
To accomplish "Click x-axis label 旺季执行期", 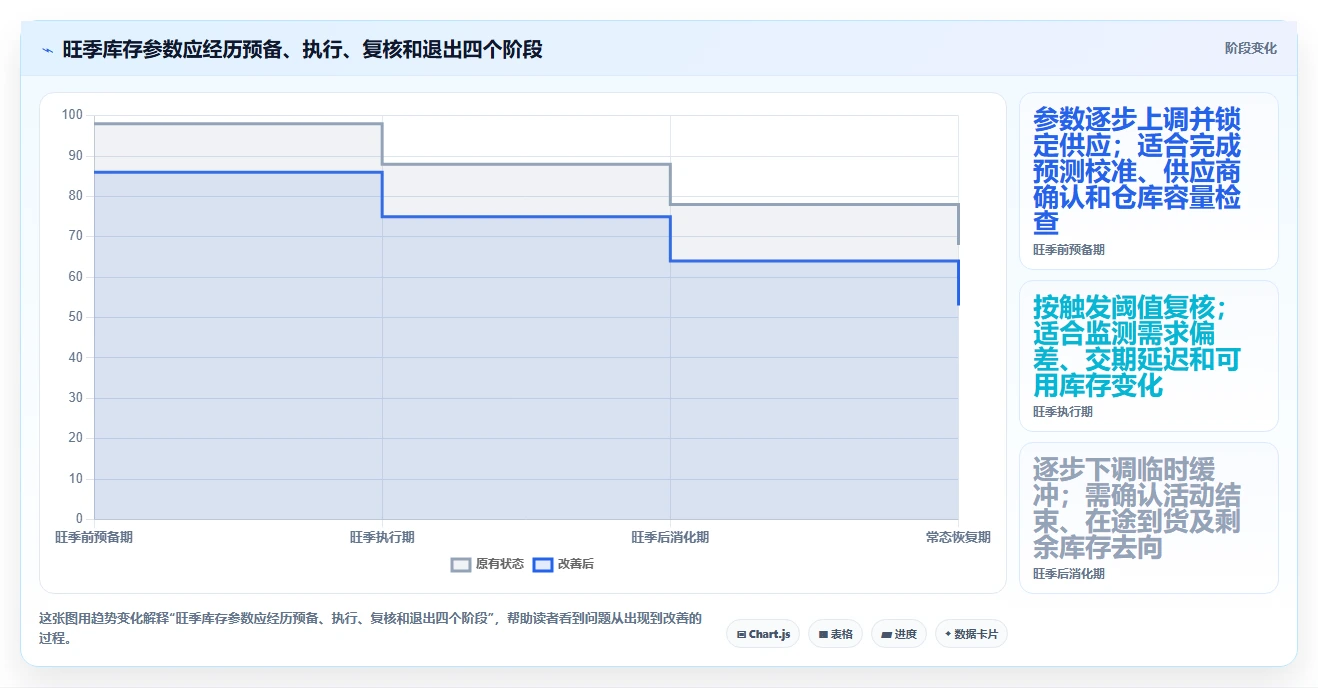I will (x=382, y=537).
